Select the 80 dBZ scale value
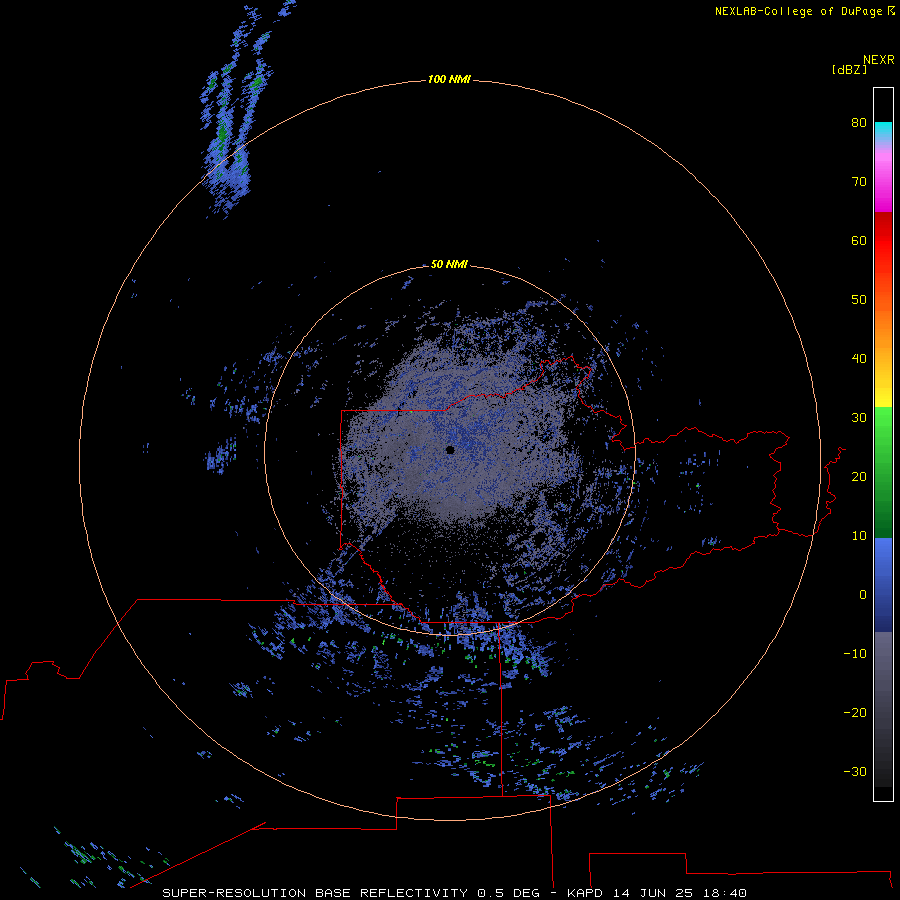The height and width of the screenshot is (900, 900). [859, 122]
